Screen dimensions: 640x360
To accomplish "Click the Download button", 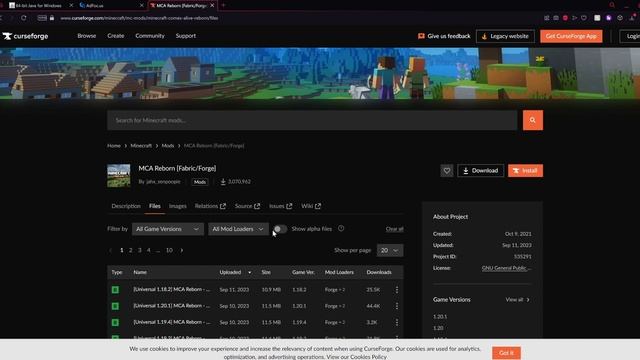I will click(480, 171).
